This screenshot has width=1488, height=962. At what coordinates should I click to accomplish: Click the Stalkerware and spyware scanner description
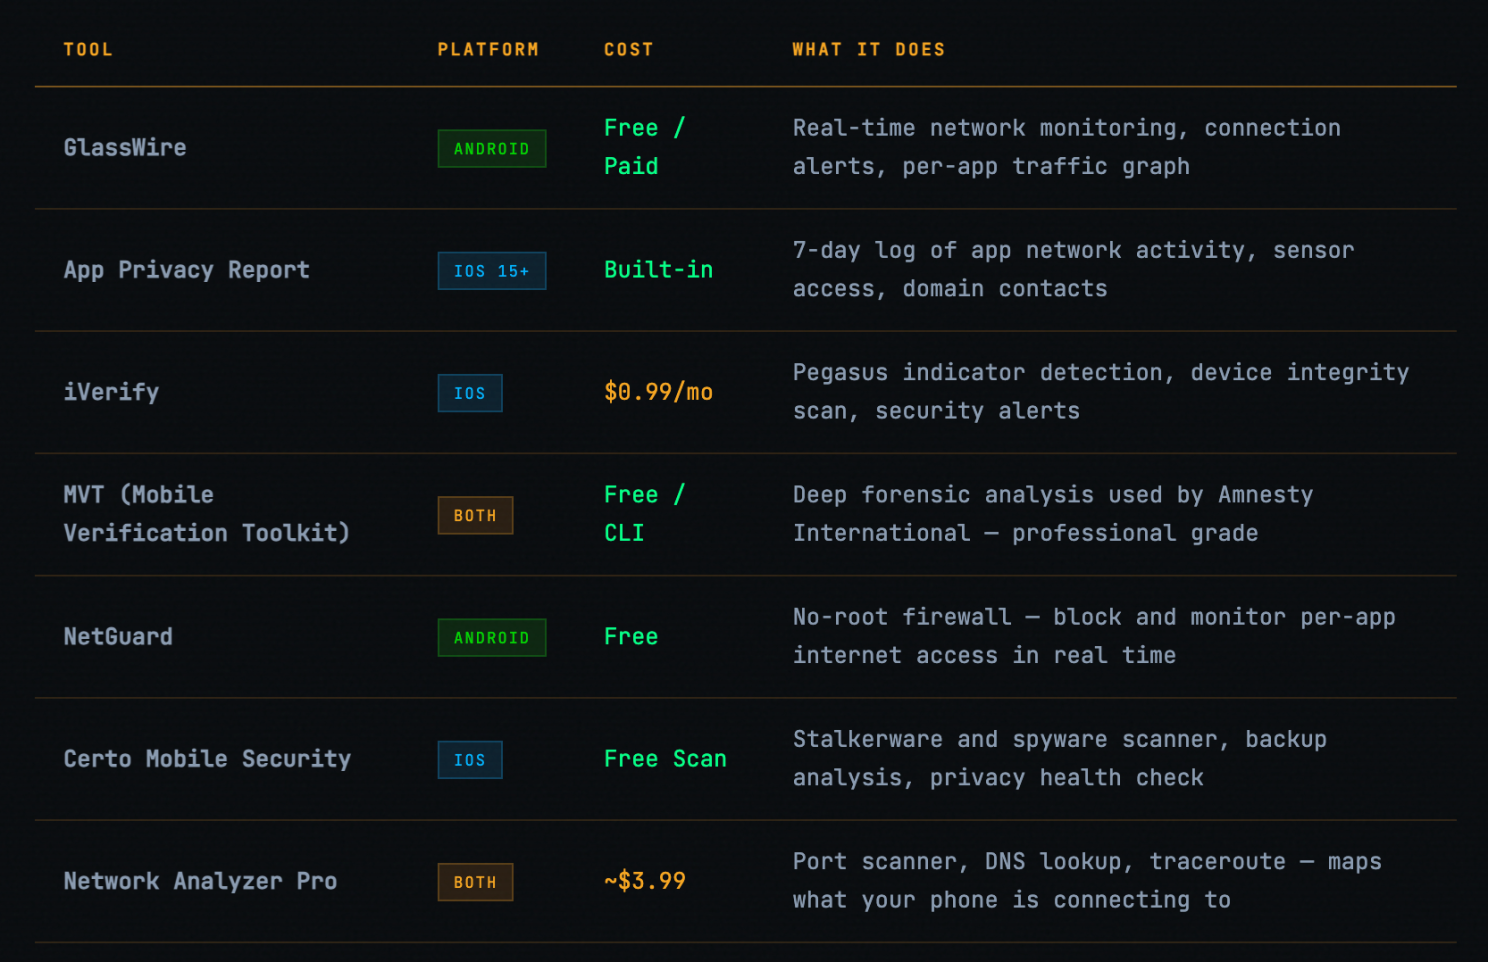[1060, 758]
